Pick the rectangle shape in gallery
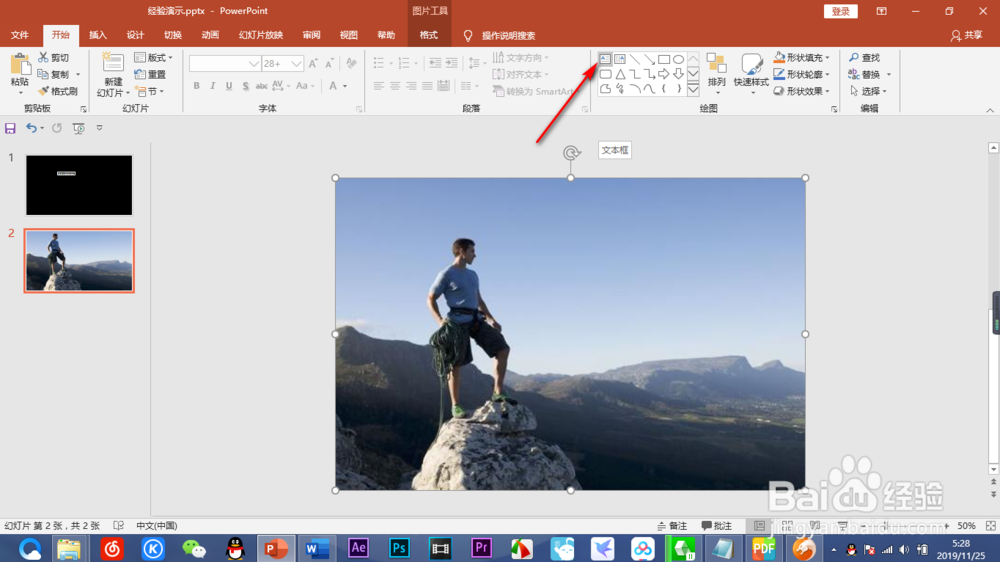 (x=664, y=59)
